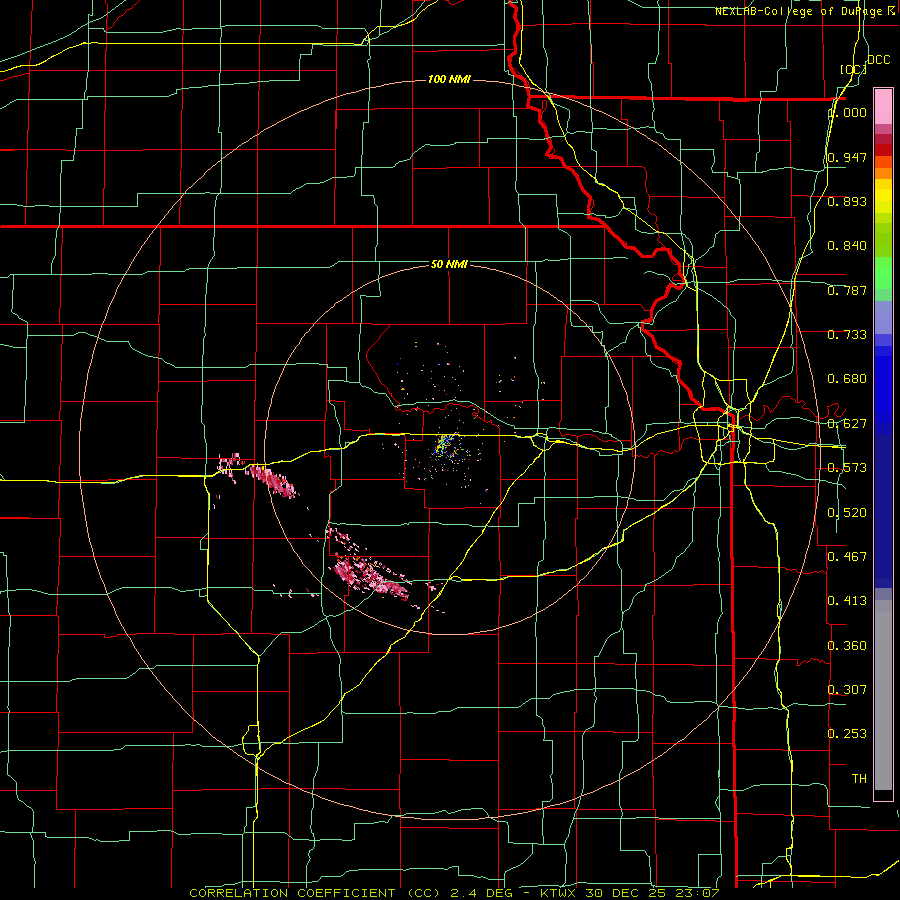Click the 100 NMI range ring label
The image size is (900, 900).
click(449, 79)
